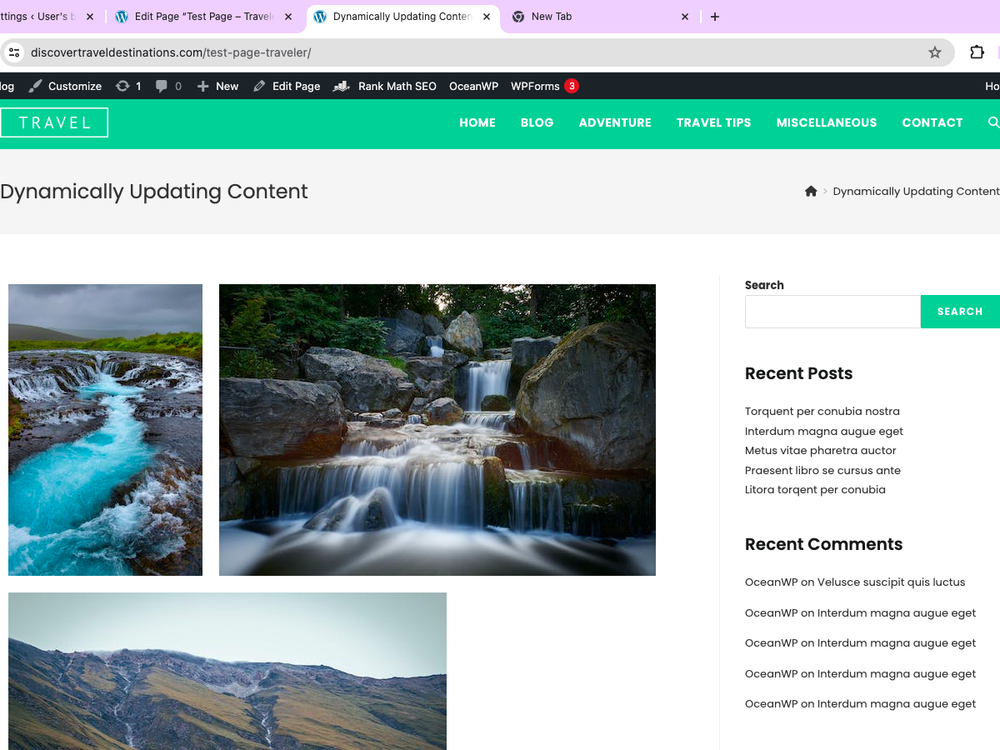Image resolution: width=1000 pixels, height=750 pixels.
Task: Open the TRAVEL TIPS navigation menu
Action: 714,122
